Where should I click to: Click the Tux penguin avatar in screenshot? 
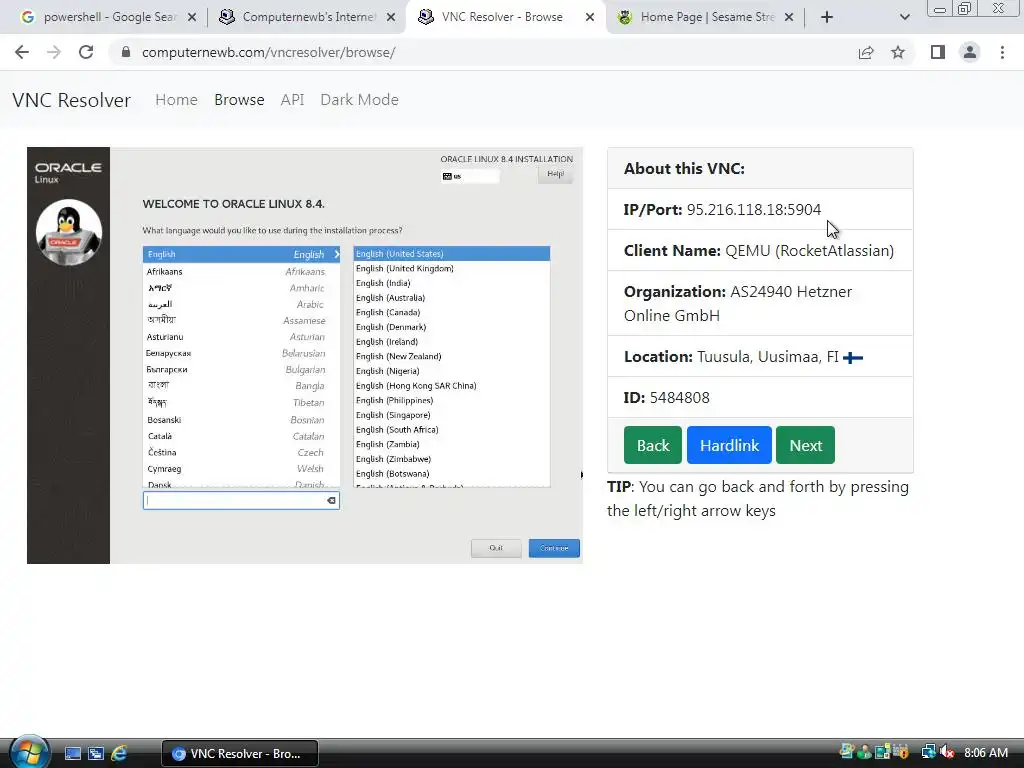[x=69, y=232]
